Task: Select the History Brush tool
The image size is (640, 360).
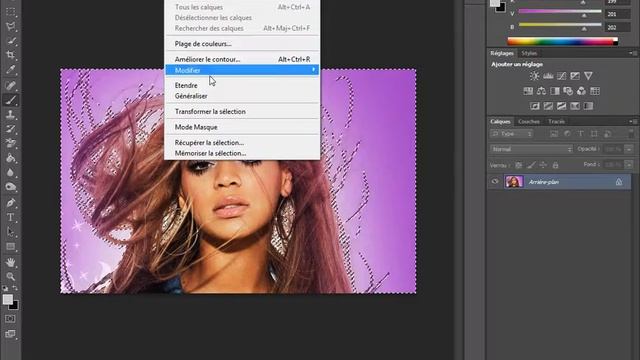Action: click(11, 129)
